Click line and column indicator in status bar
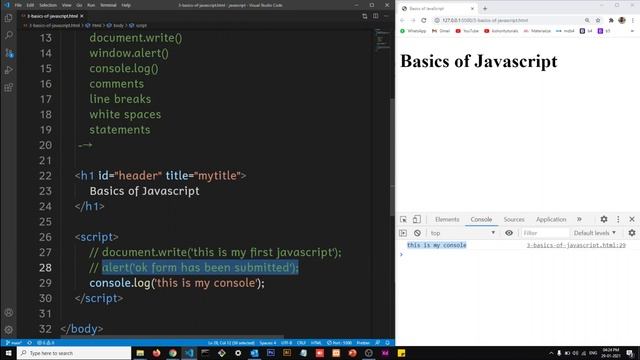The height and width of the screenshot is (360, 640). click(x=231, y=343)
